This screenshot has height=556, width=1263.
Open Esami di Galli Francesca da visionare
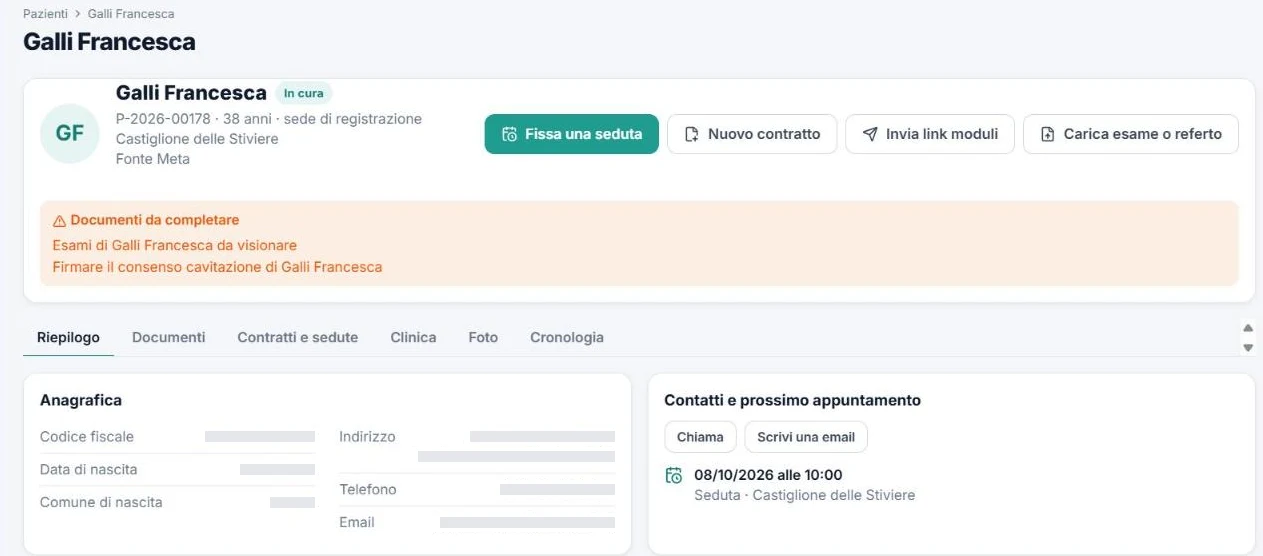(x=175, y=245)
